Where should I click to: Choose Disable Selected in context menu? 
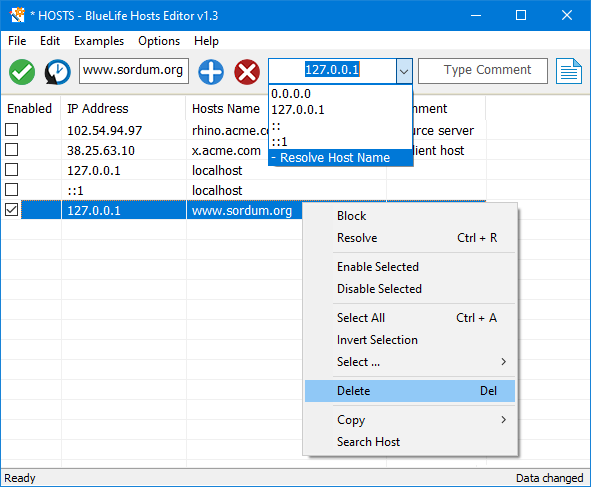click(x=410, y=289)
